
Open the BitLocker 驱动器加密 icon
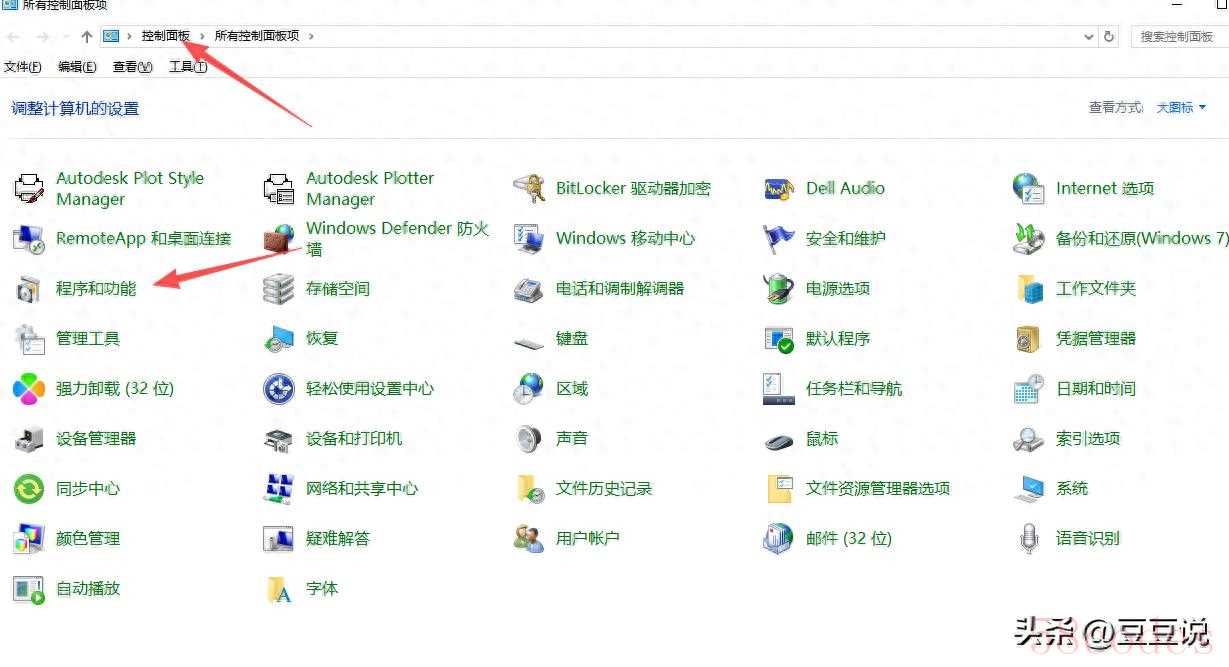528,188
